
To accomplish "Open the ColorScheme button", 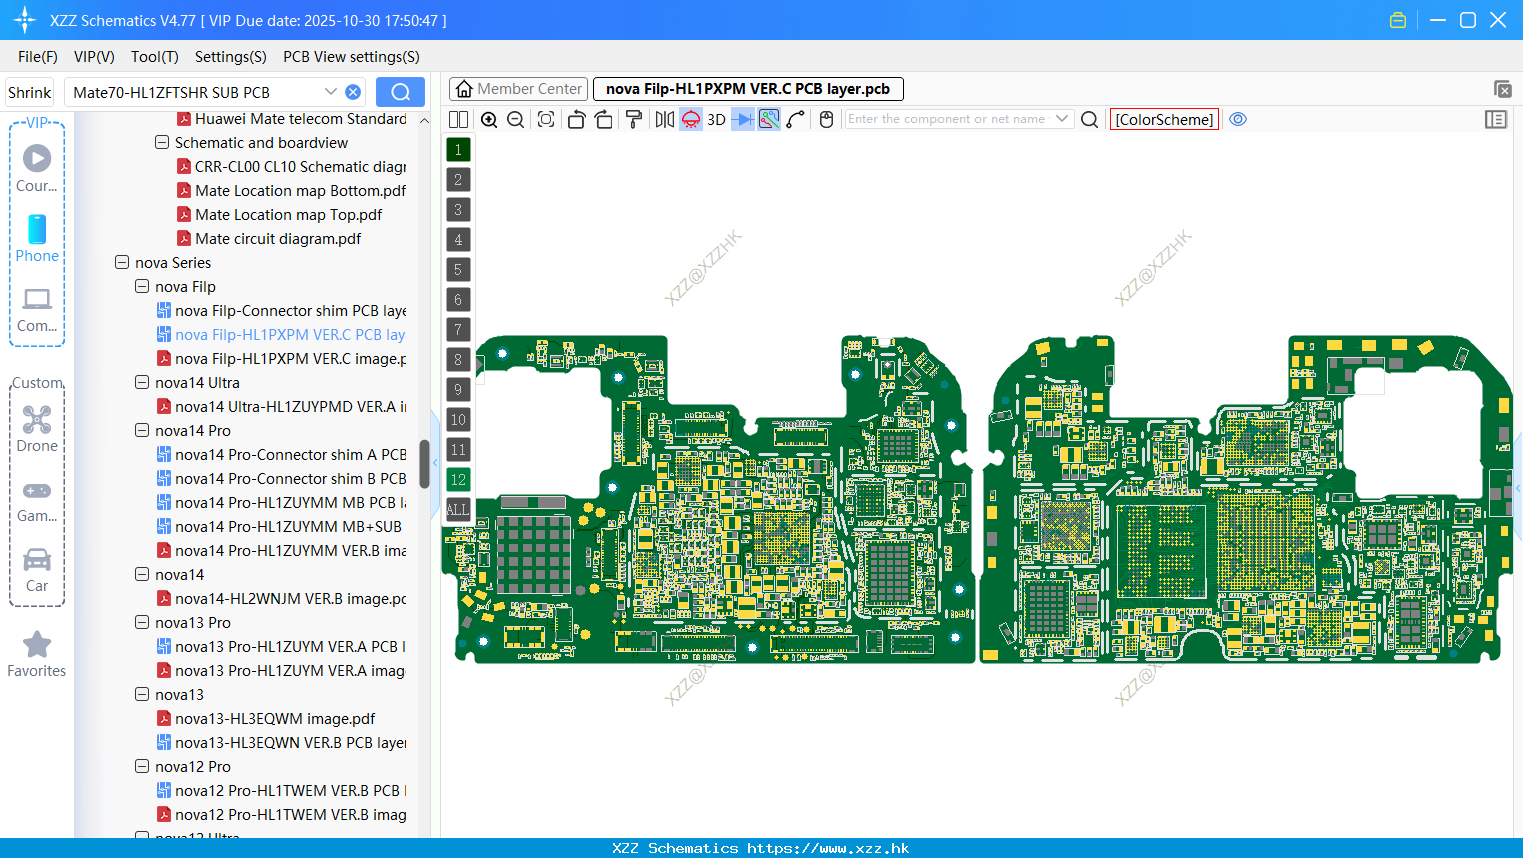I will (1164, 119).
